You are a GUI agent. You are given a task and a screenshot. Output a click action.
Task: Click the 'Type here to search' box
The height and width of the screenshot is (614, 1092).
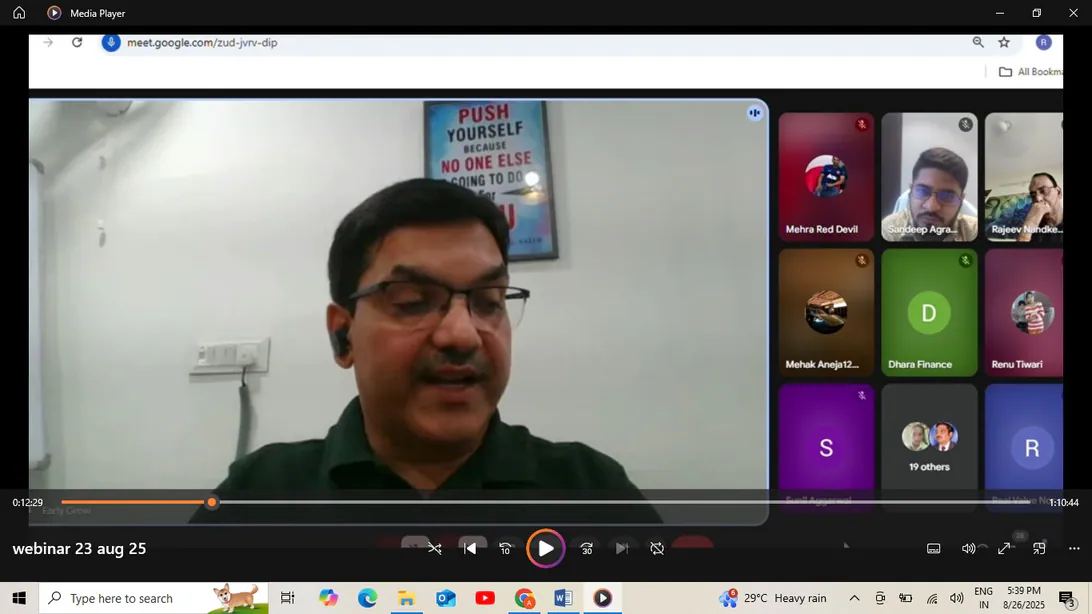pyautogui.click(x=153, y=598)
